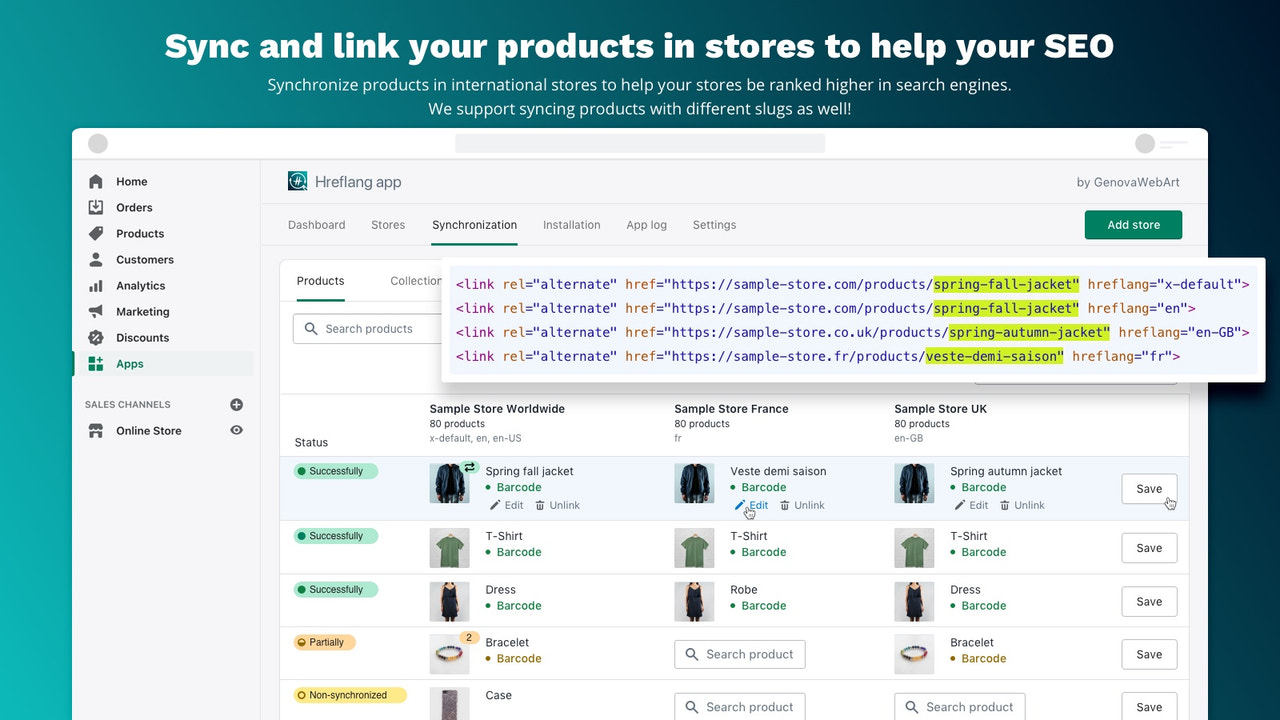
Task: Open the Collections tab
Action: click(x=419, y=281)
